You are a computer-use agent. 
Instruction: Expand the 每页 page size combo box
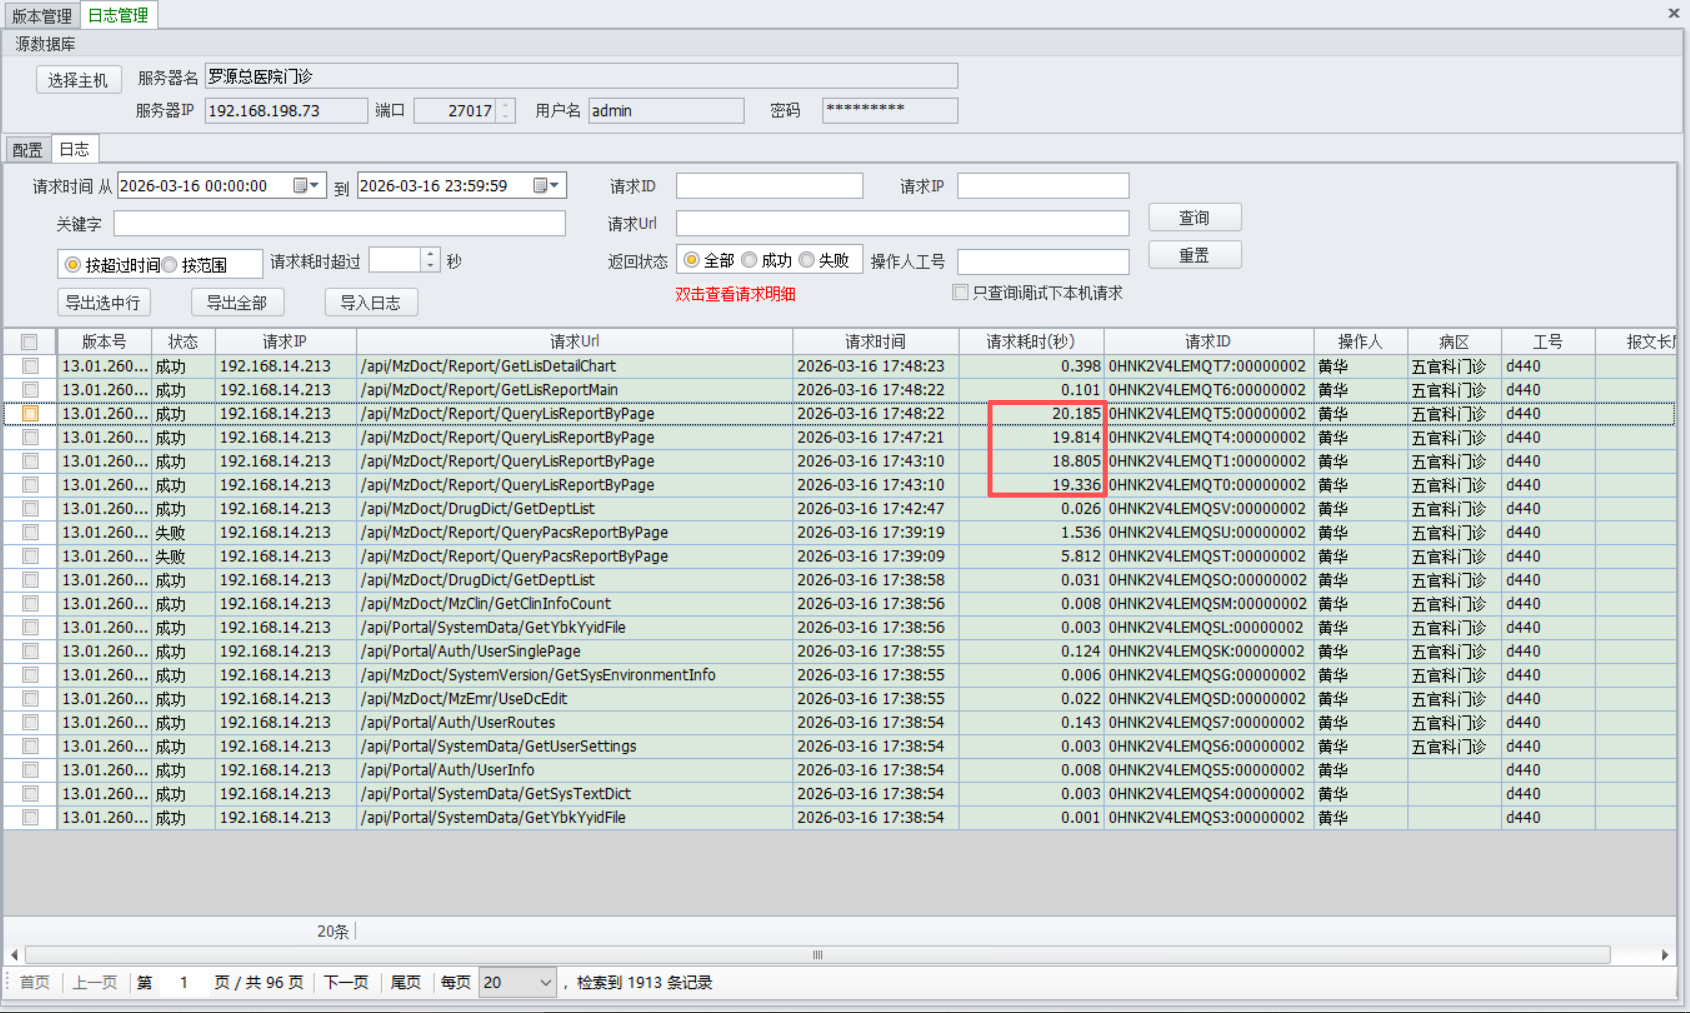pos(546,983)
